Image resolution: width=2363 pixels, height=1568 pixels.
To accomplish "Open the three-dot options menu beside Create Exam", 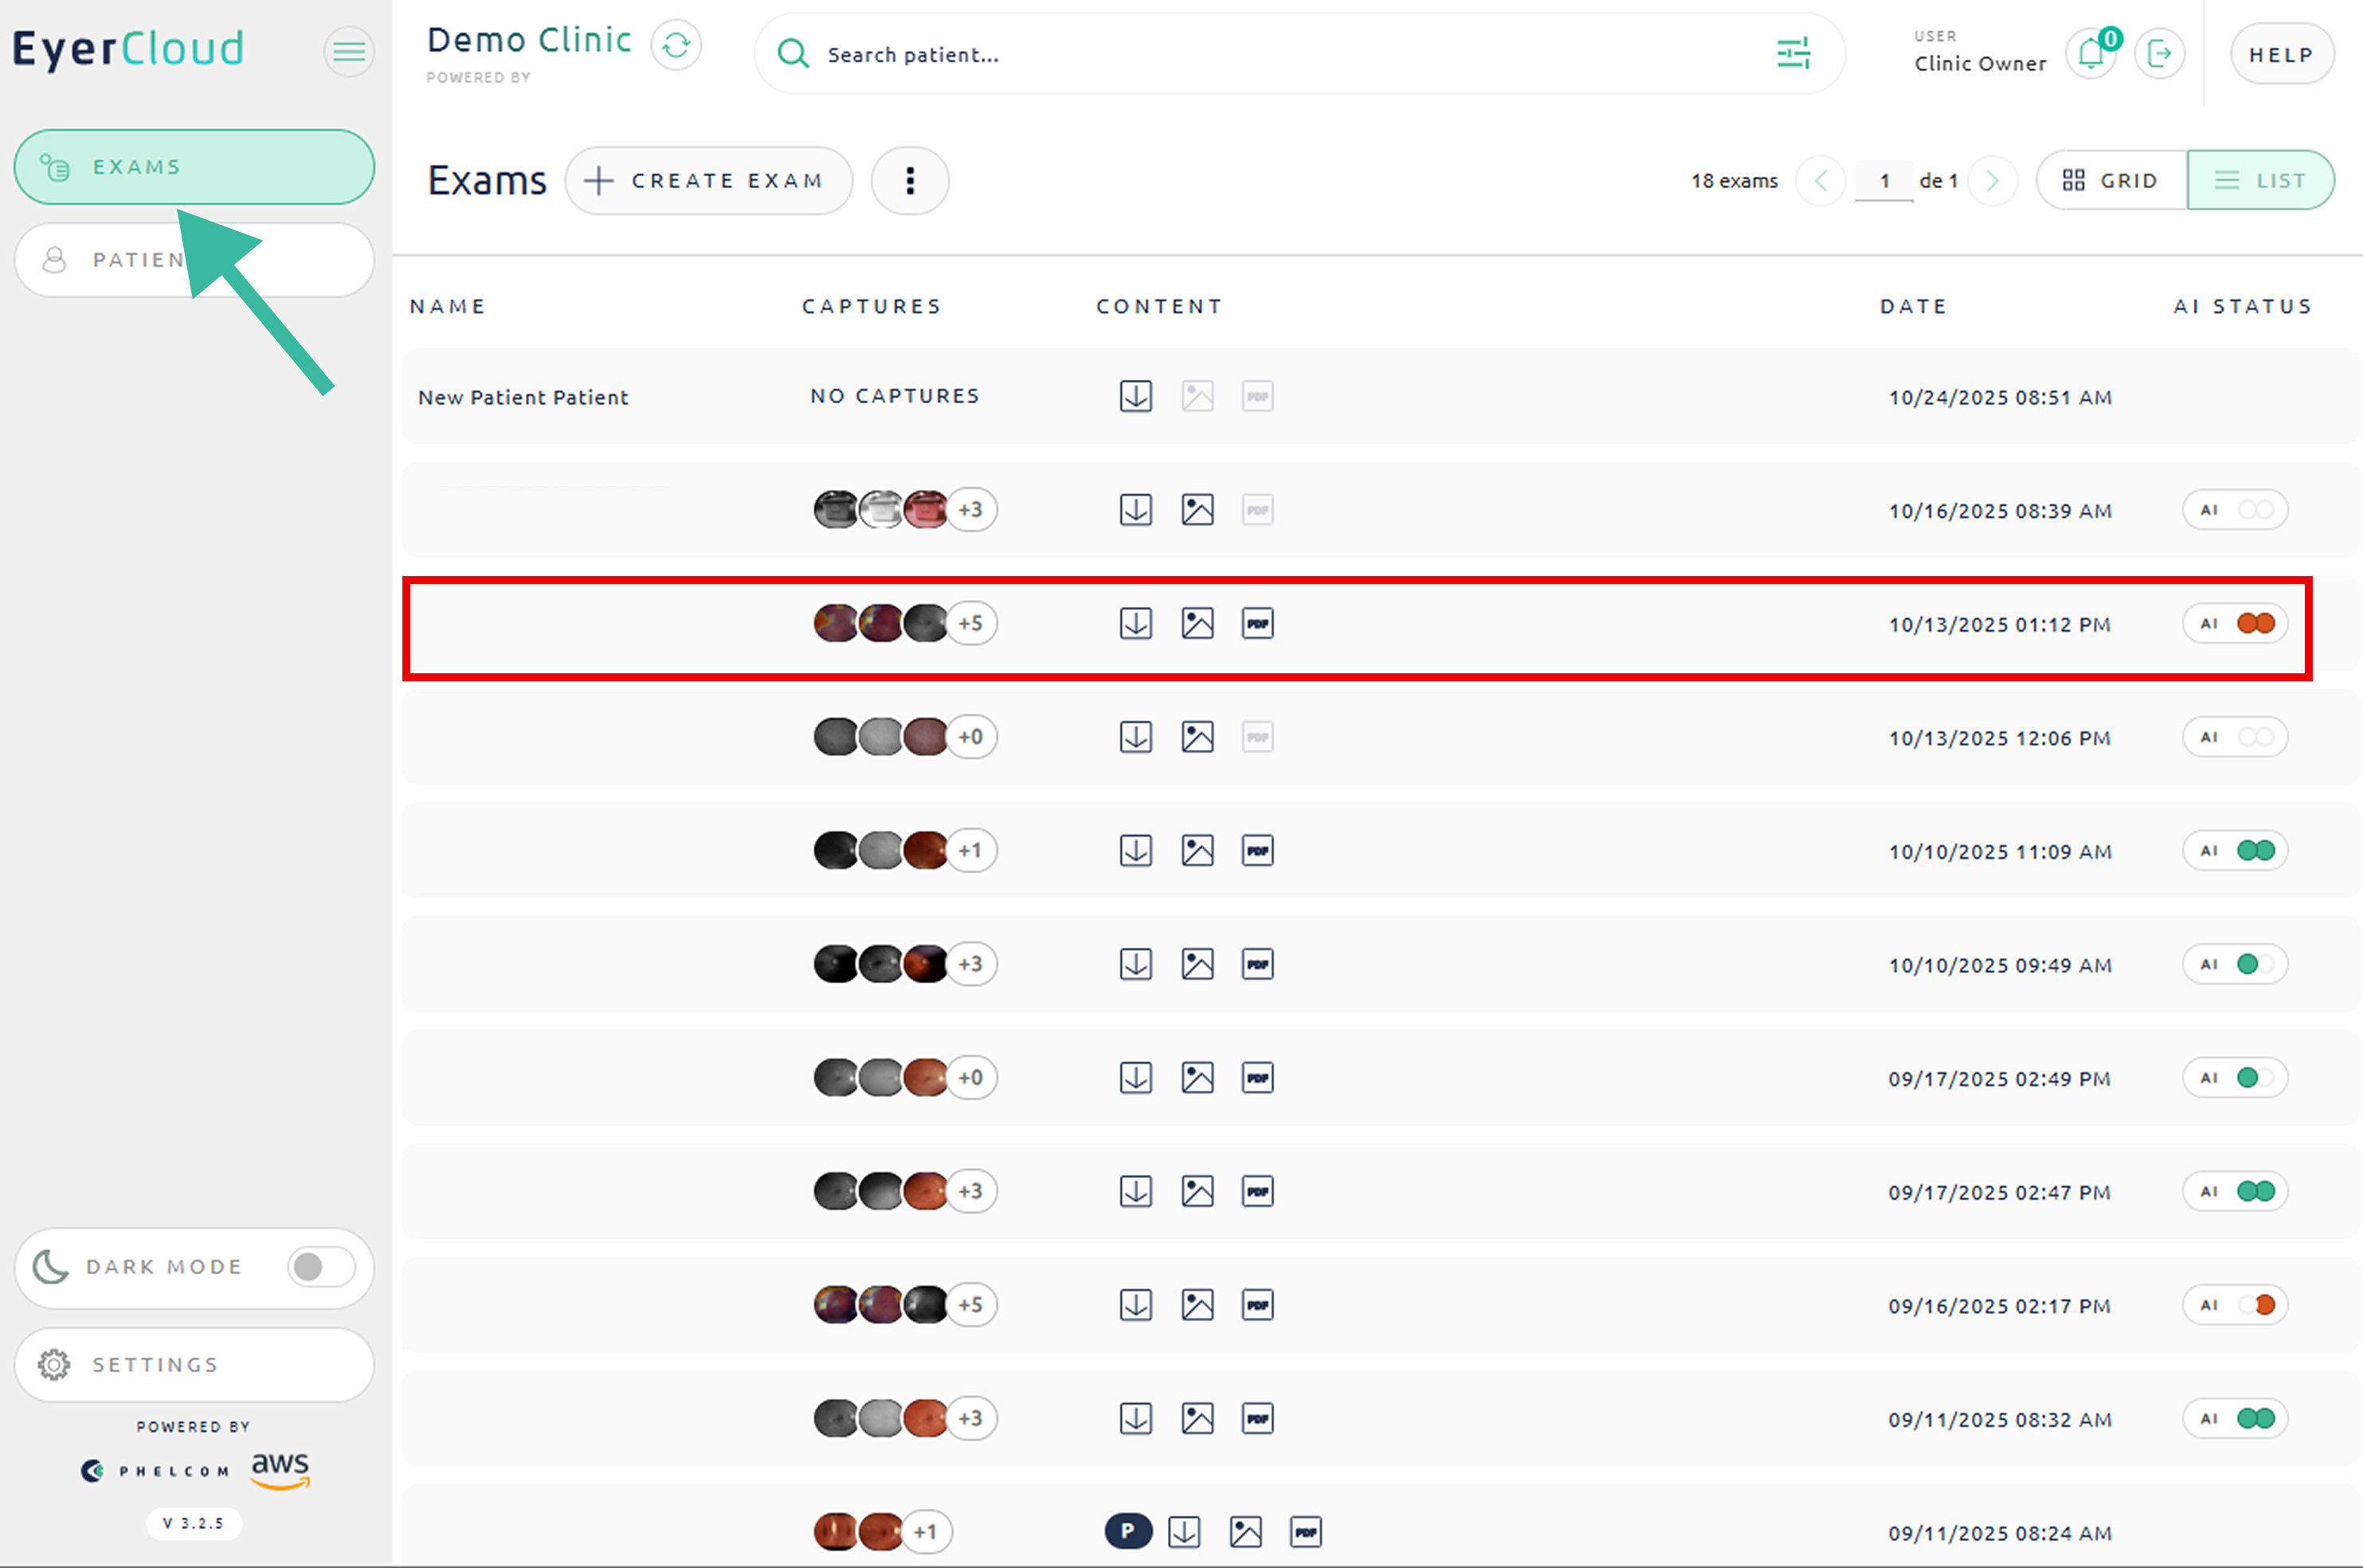I will click(909, 181).
